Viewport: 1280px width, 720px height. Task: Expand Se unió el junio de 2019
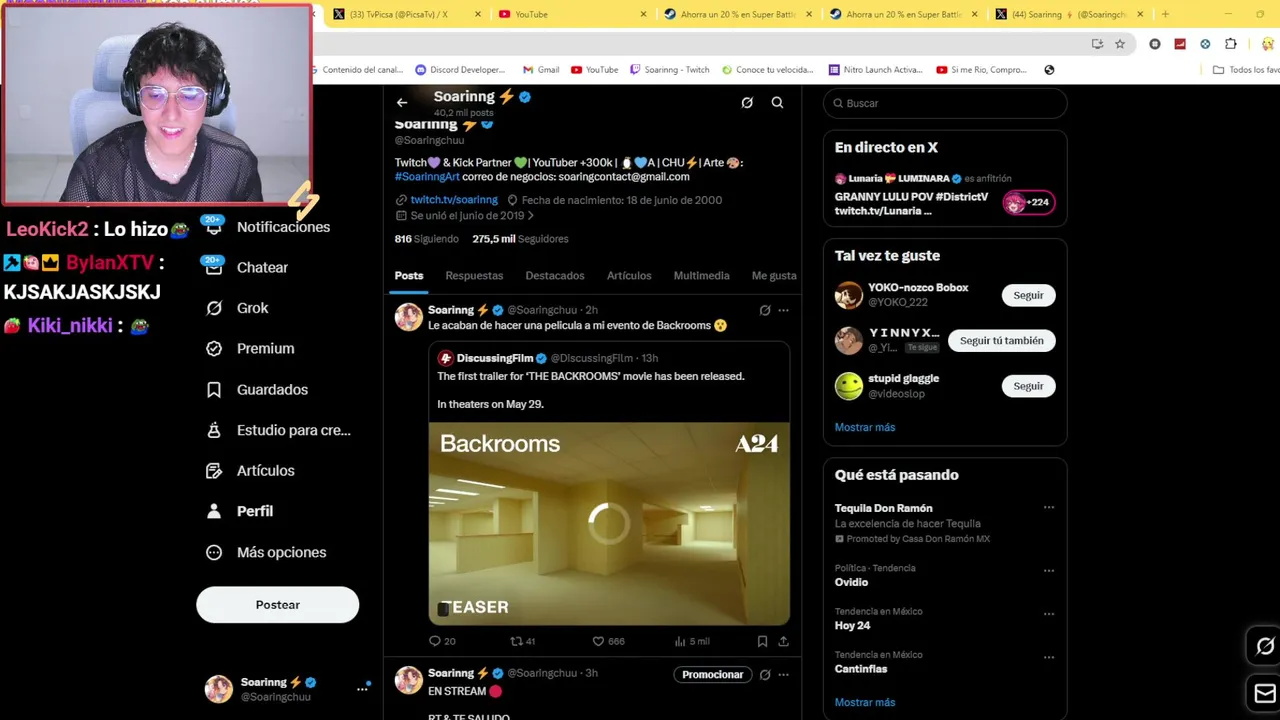pos(465,215)
